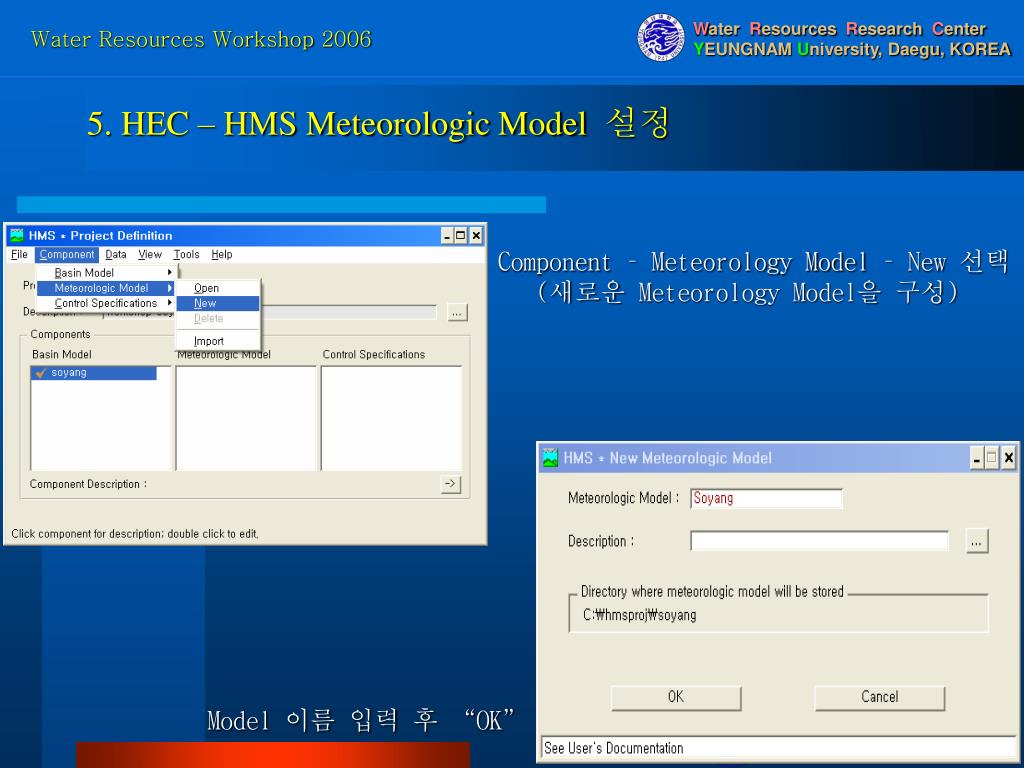Viewport: 1024px width, 768px height.
Task: Expand the Basin Model submenu
Action: [106, 272]
